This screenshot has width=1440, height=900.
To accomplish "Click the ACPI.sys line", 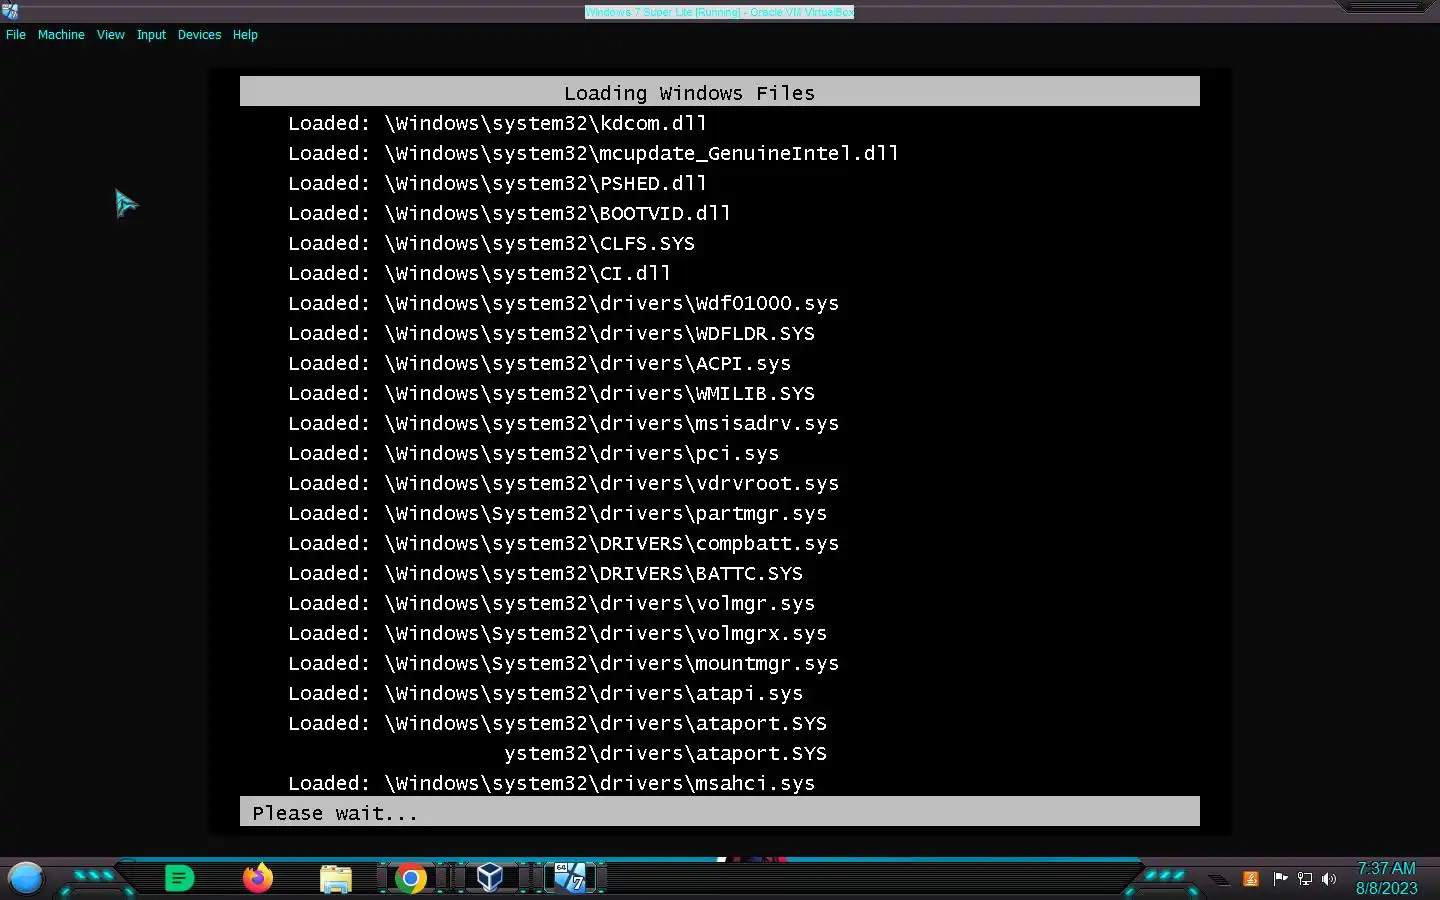I will [x=539, y=363].
